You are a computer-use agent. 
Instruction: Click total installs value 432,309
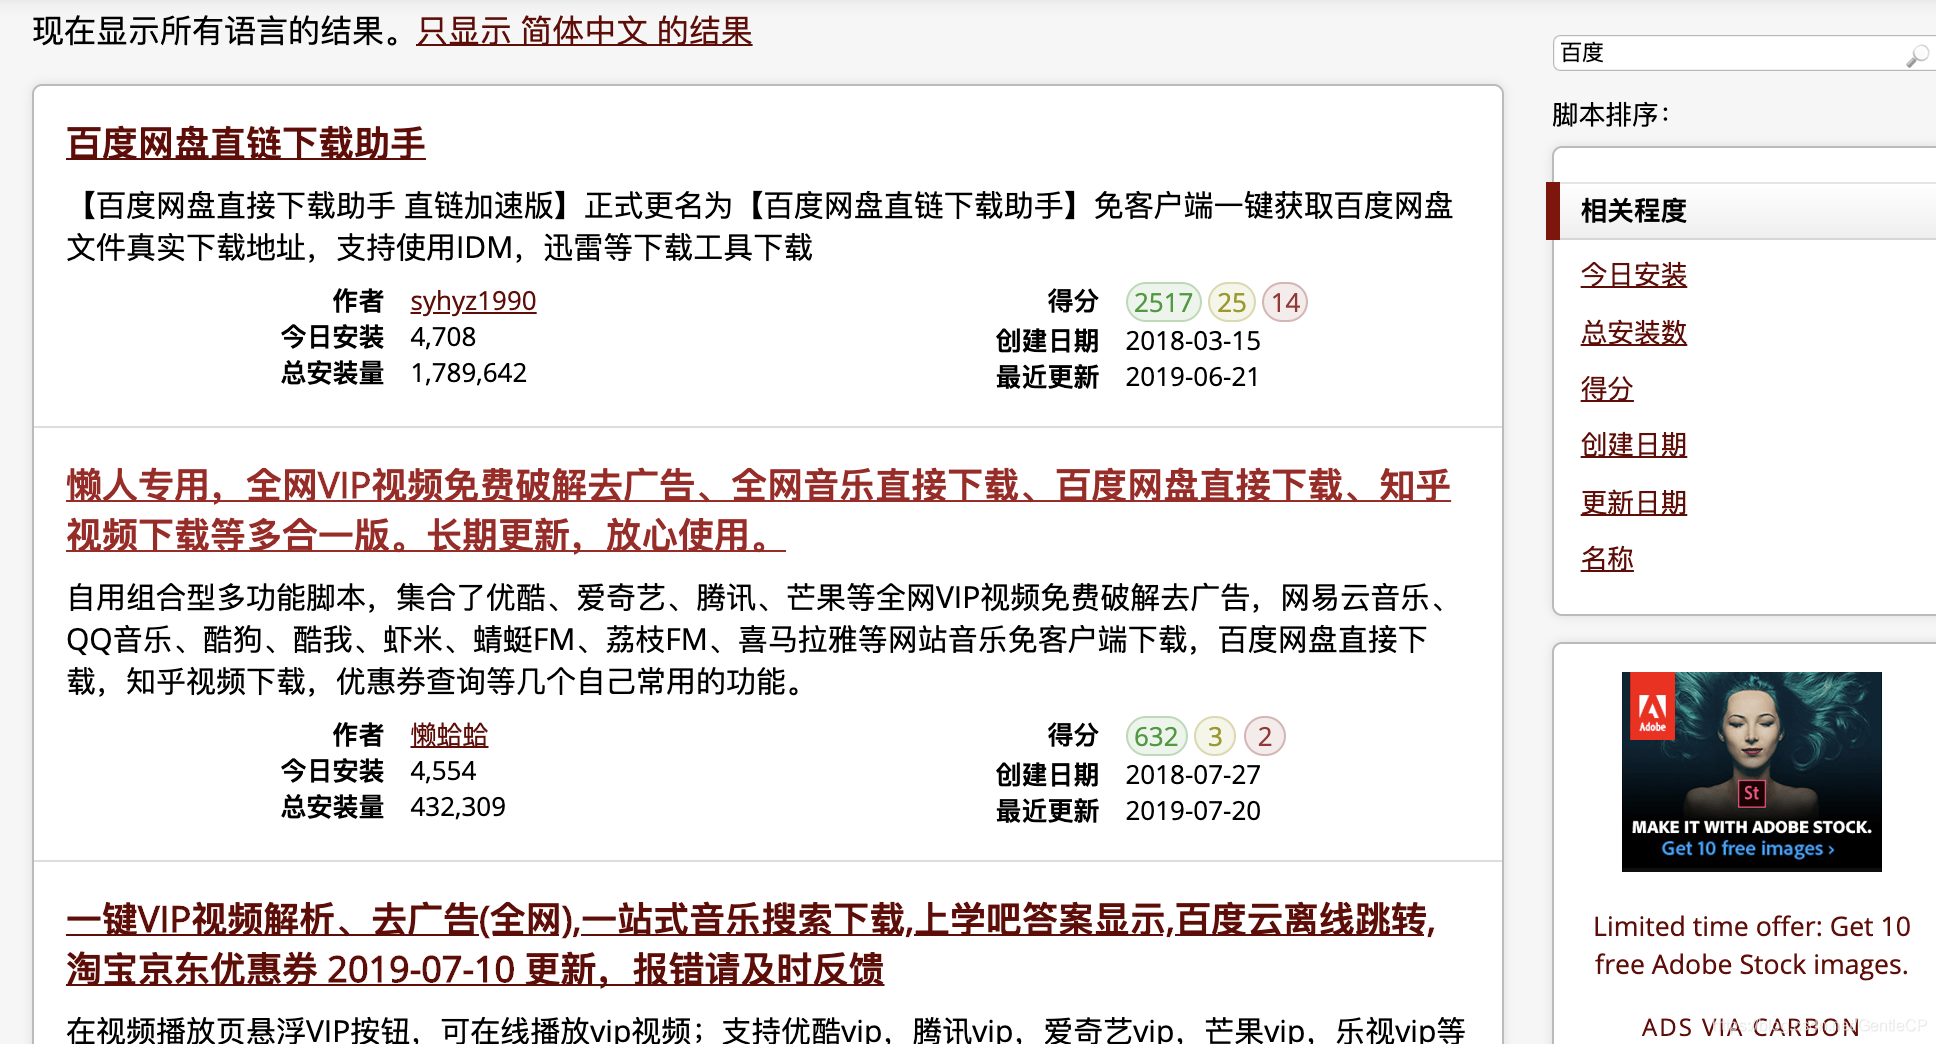(x=458, y=807)
